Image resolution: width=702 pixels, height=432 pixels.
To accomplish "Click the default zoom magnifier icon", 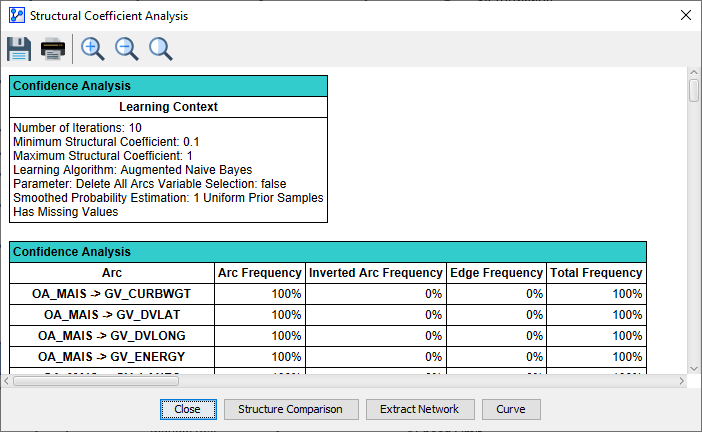I will pos(160,49).
